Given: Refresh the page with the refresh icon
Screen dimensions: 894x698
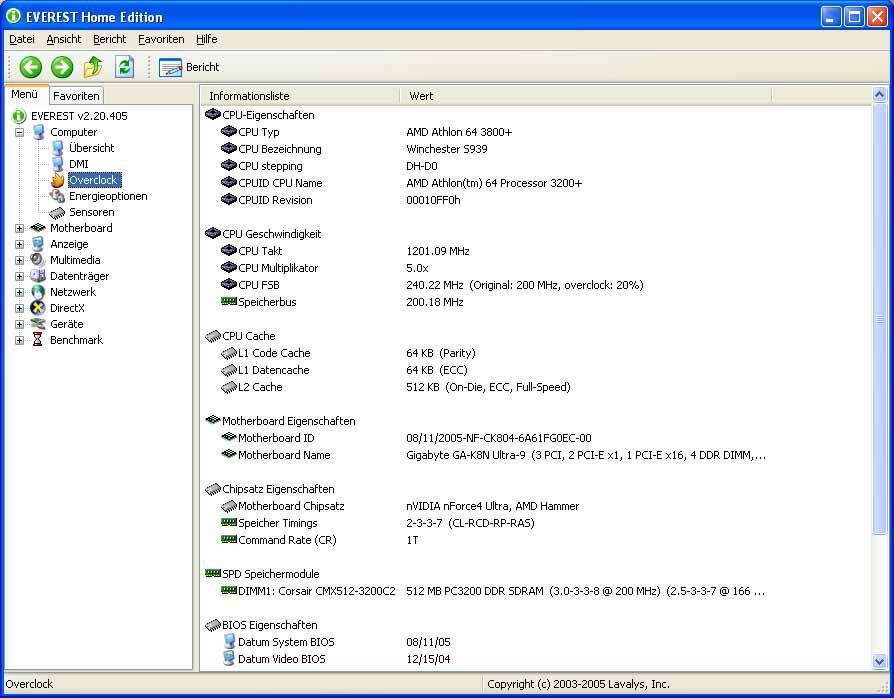Looking at the screenshot, I should pyautogui.click(x=124, y=67).
